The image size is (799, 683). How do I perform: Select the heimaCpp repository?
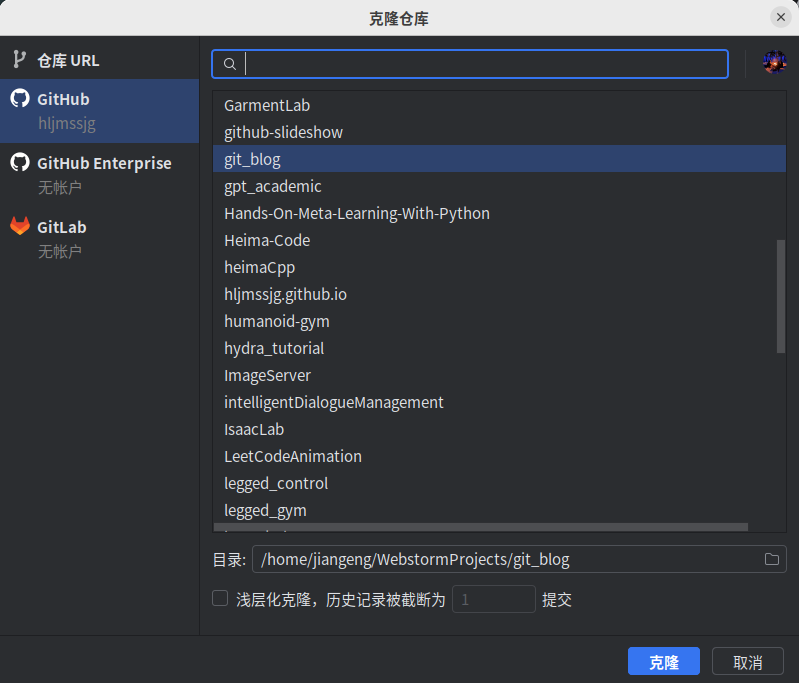click(499, 267)
